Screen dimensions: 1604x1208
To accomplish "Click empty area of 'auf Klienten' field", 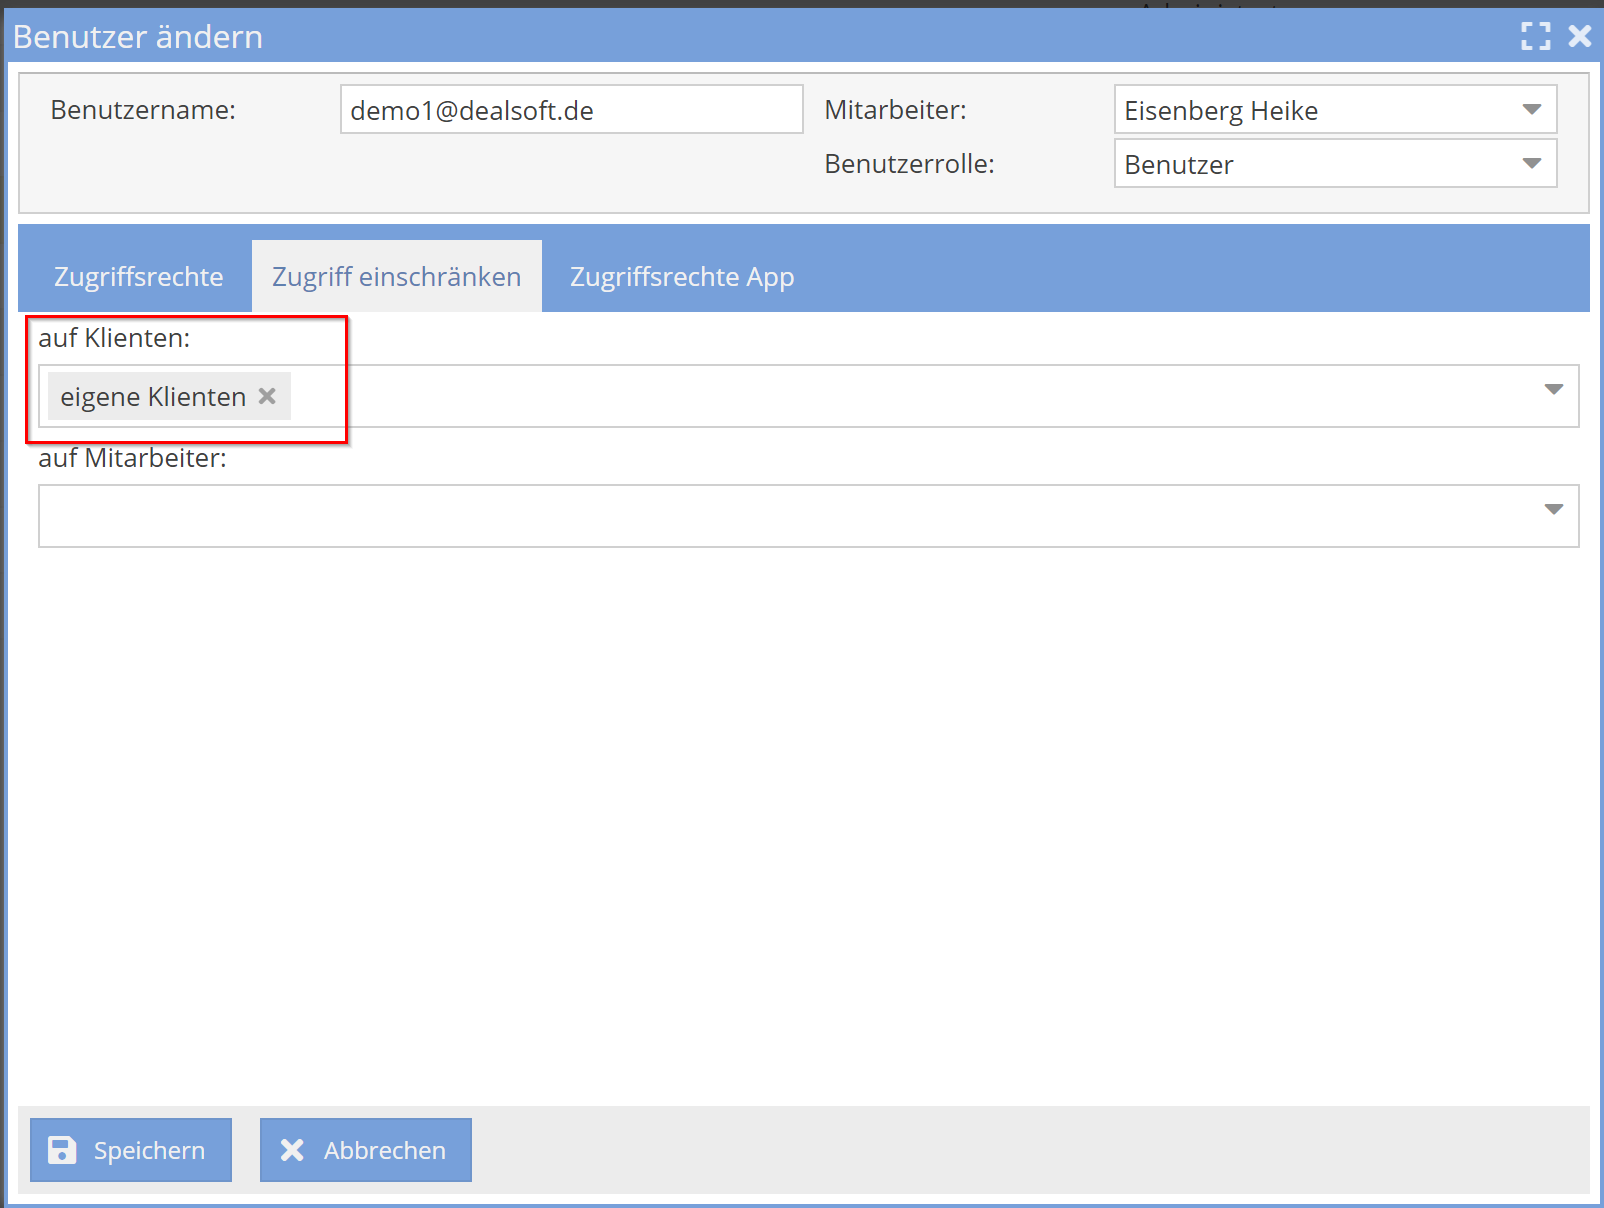I will pyautogui.click(x=900, y=397).
